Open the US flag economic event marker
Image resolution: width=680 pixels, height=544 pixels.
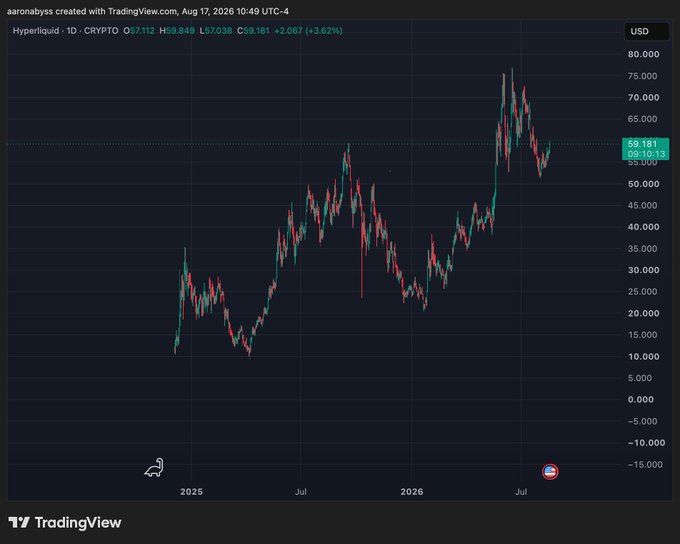click(550, 472)
